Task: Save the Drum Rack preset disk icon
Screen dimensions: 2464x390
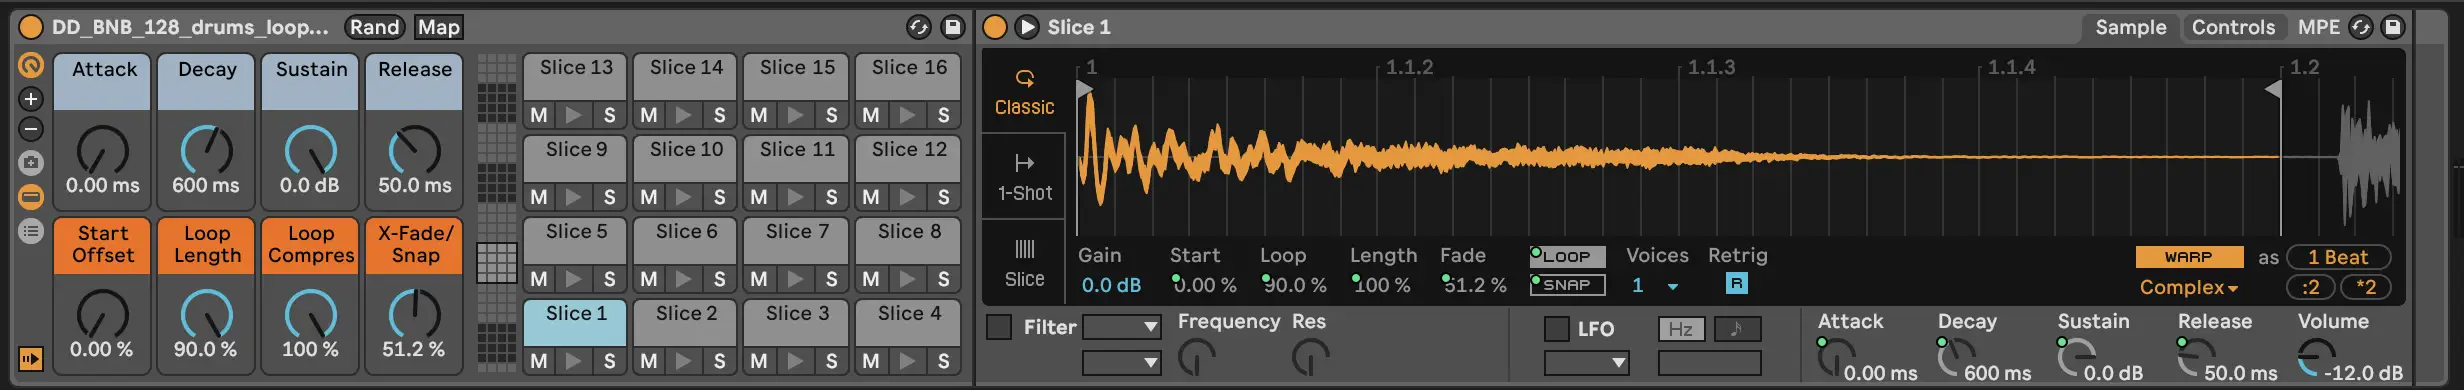Action: (953, 27)
